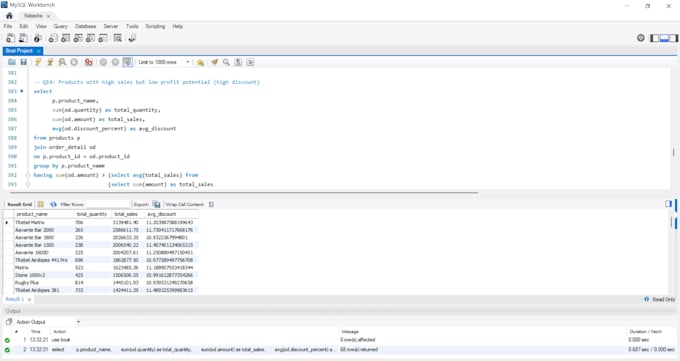Toggle the right sidebar panel
Image resolution: width=680 pixels, height=361 pixels.
[673, 38]
